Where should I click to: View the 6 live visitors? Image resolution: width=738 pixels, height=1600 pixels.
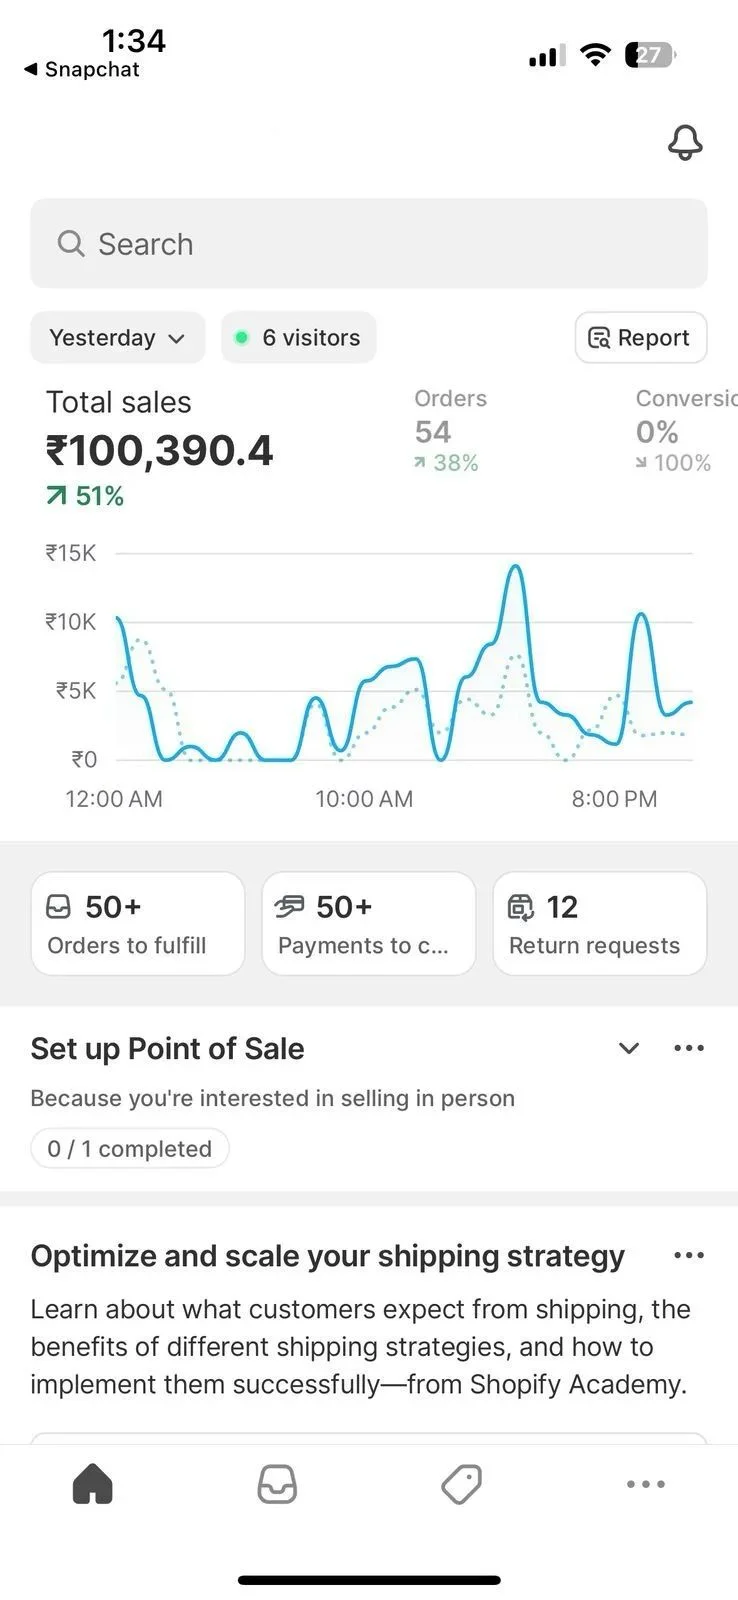[298, 338]
